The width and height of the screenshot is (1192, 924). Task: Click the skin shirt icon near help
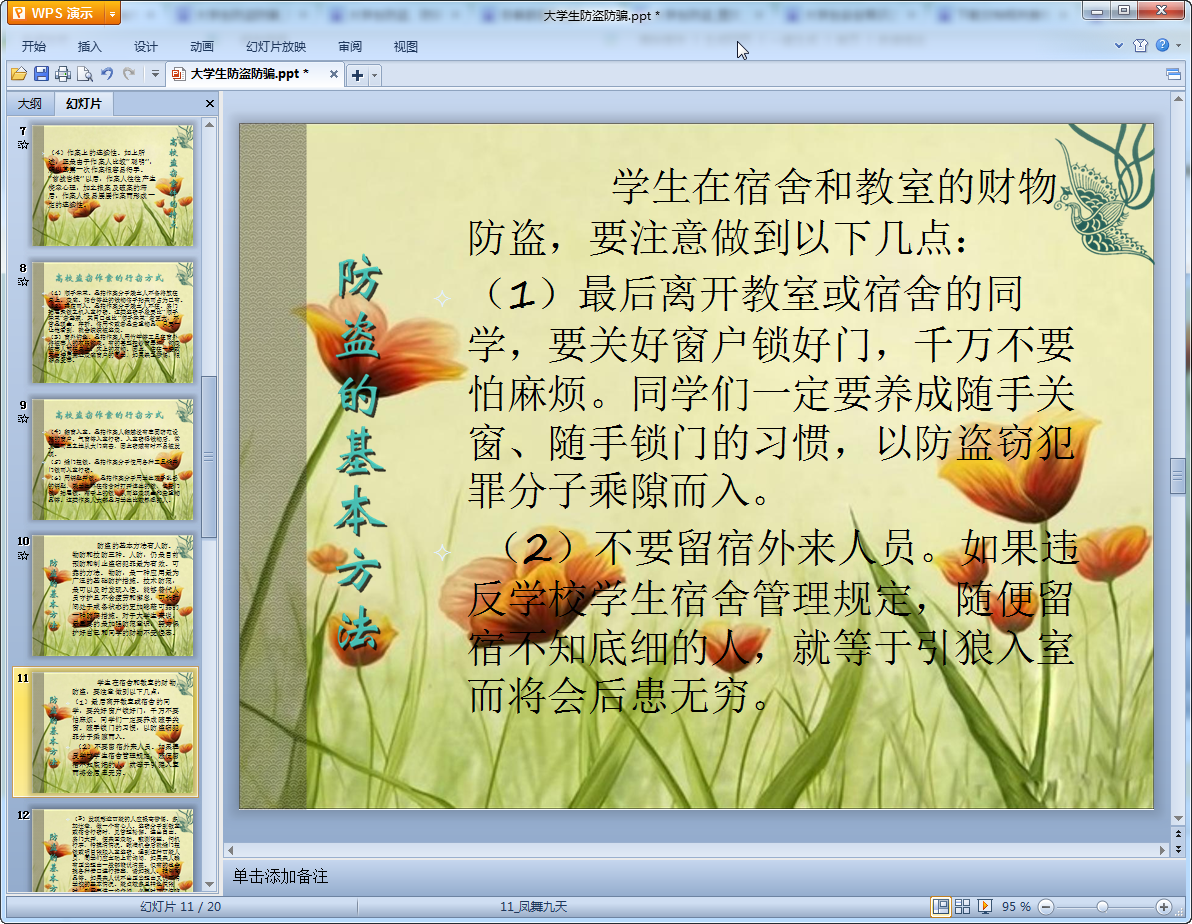tap(1140, 46)
